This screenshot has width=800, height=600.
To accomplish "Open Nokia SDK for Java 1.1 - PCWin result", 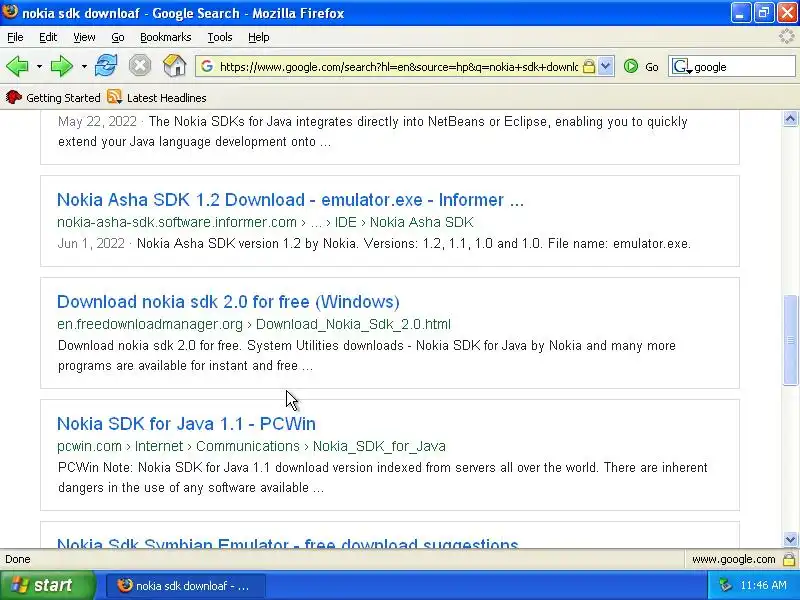I will click(186, 423).
